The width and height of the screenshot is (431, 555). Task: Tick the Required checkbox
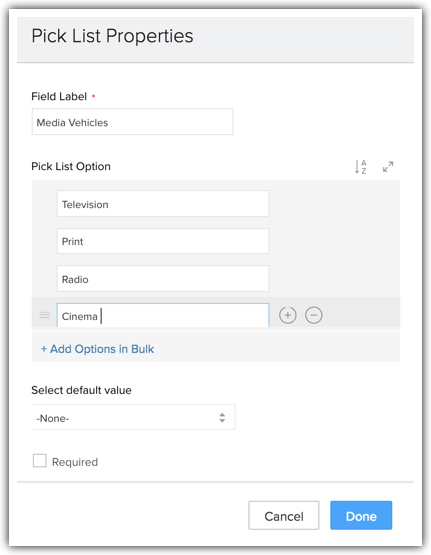(x=40, y=461)
